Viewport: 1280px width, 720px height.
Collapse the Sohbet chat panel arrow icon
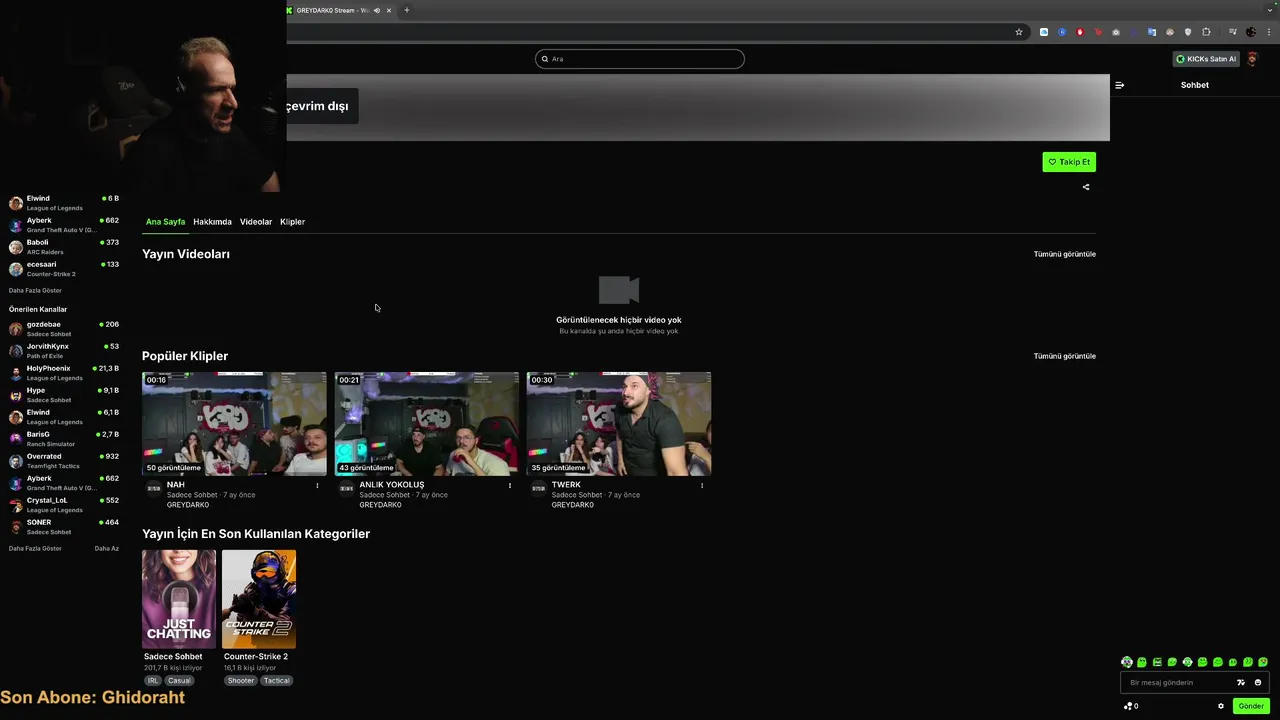(x=1119, y=85)
